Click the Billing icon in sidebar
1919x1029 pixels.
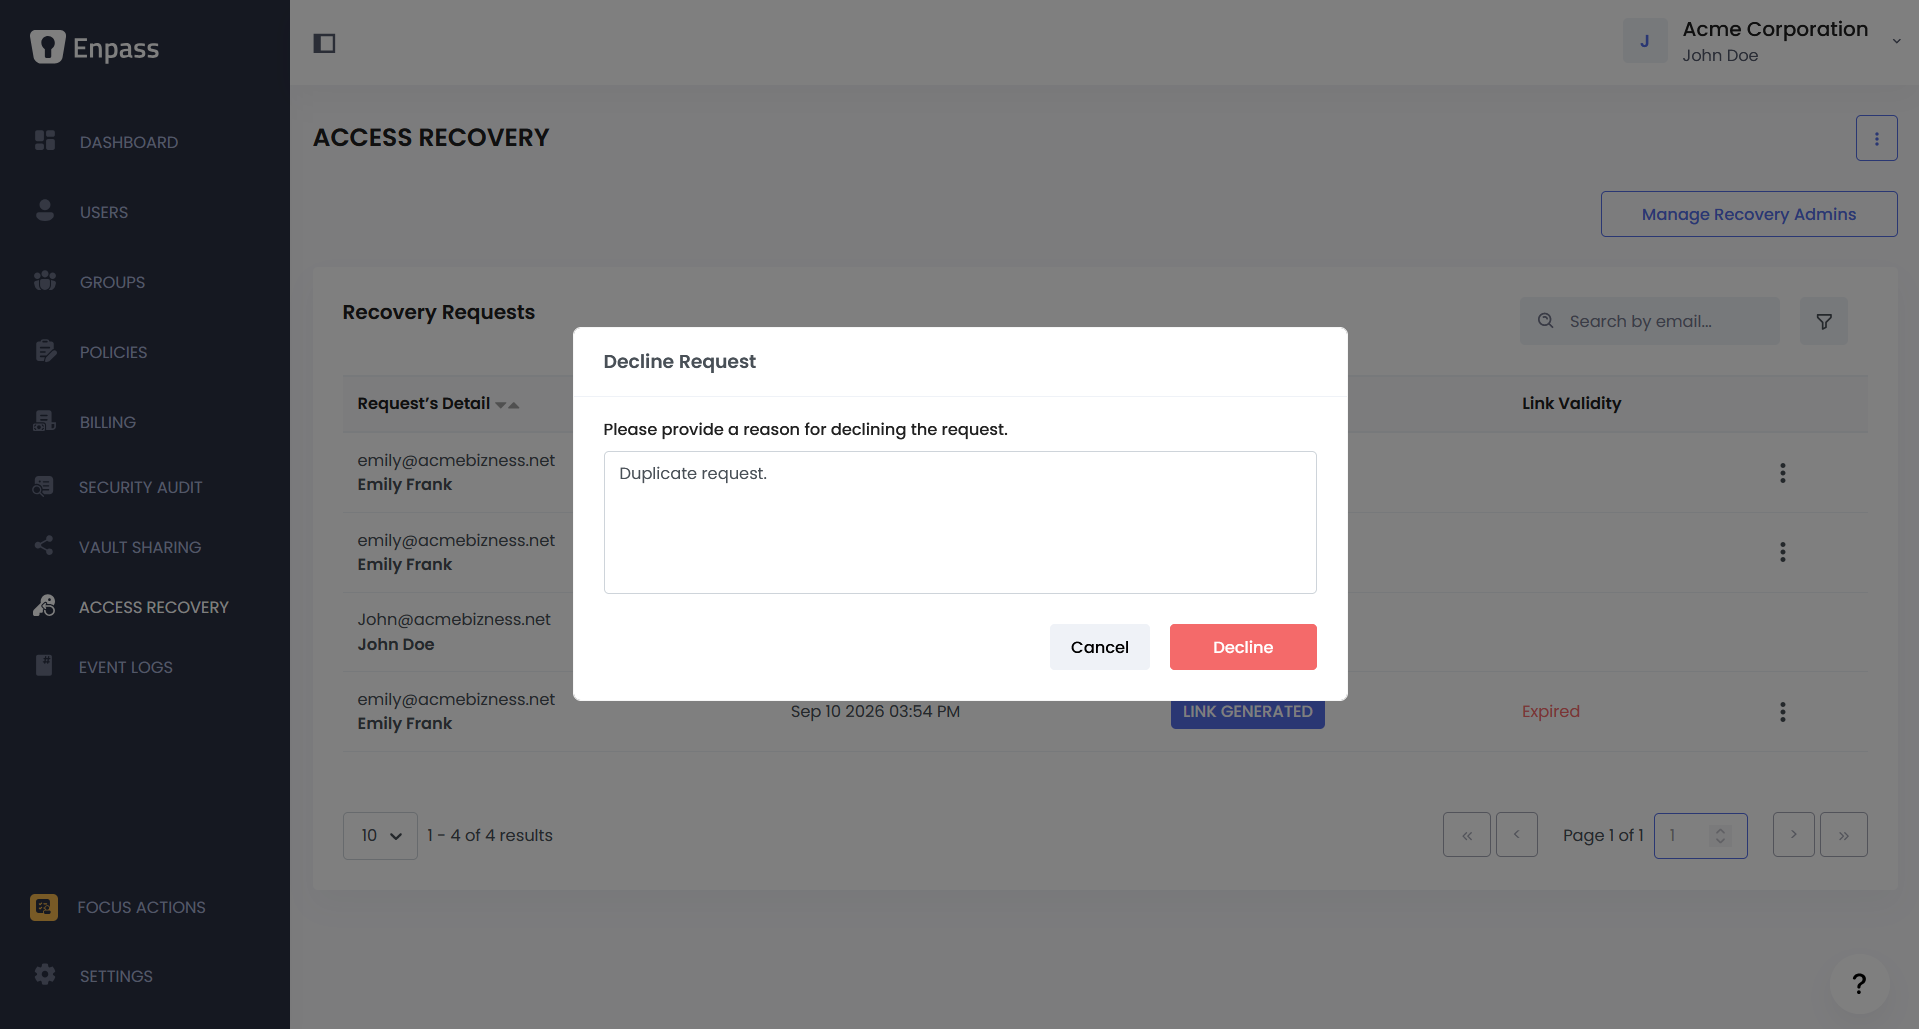point(44,421)
